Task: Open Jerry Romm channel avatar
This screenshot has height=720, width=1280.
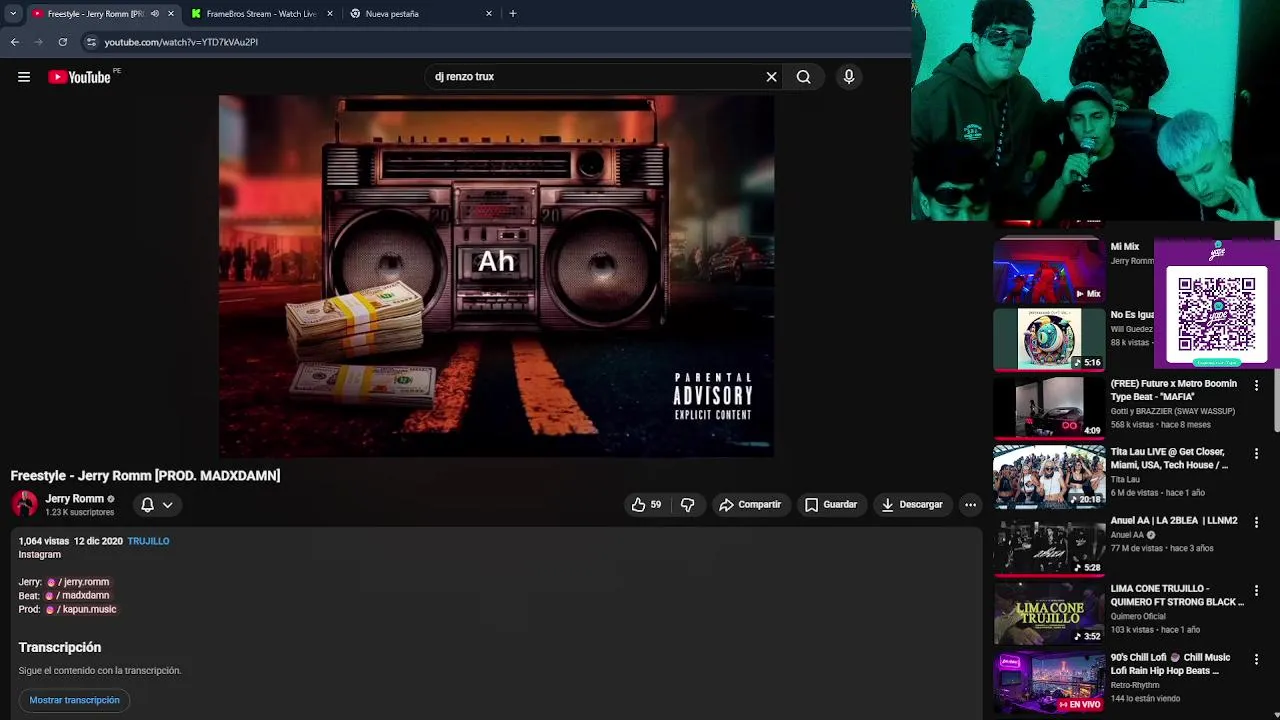Action: click(x=25, y=504)
